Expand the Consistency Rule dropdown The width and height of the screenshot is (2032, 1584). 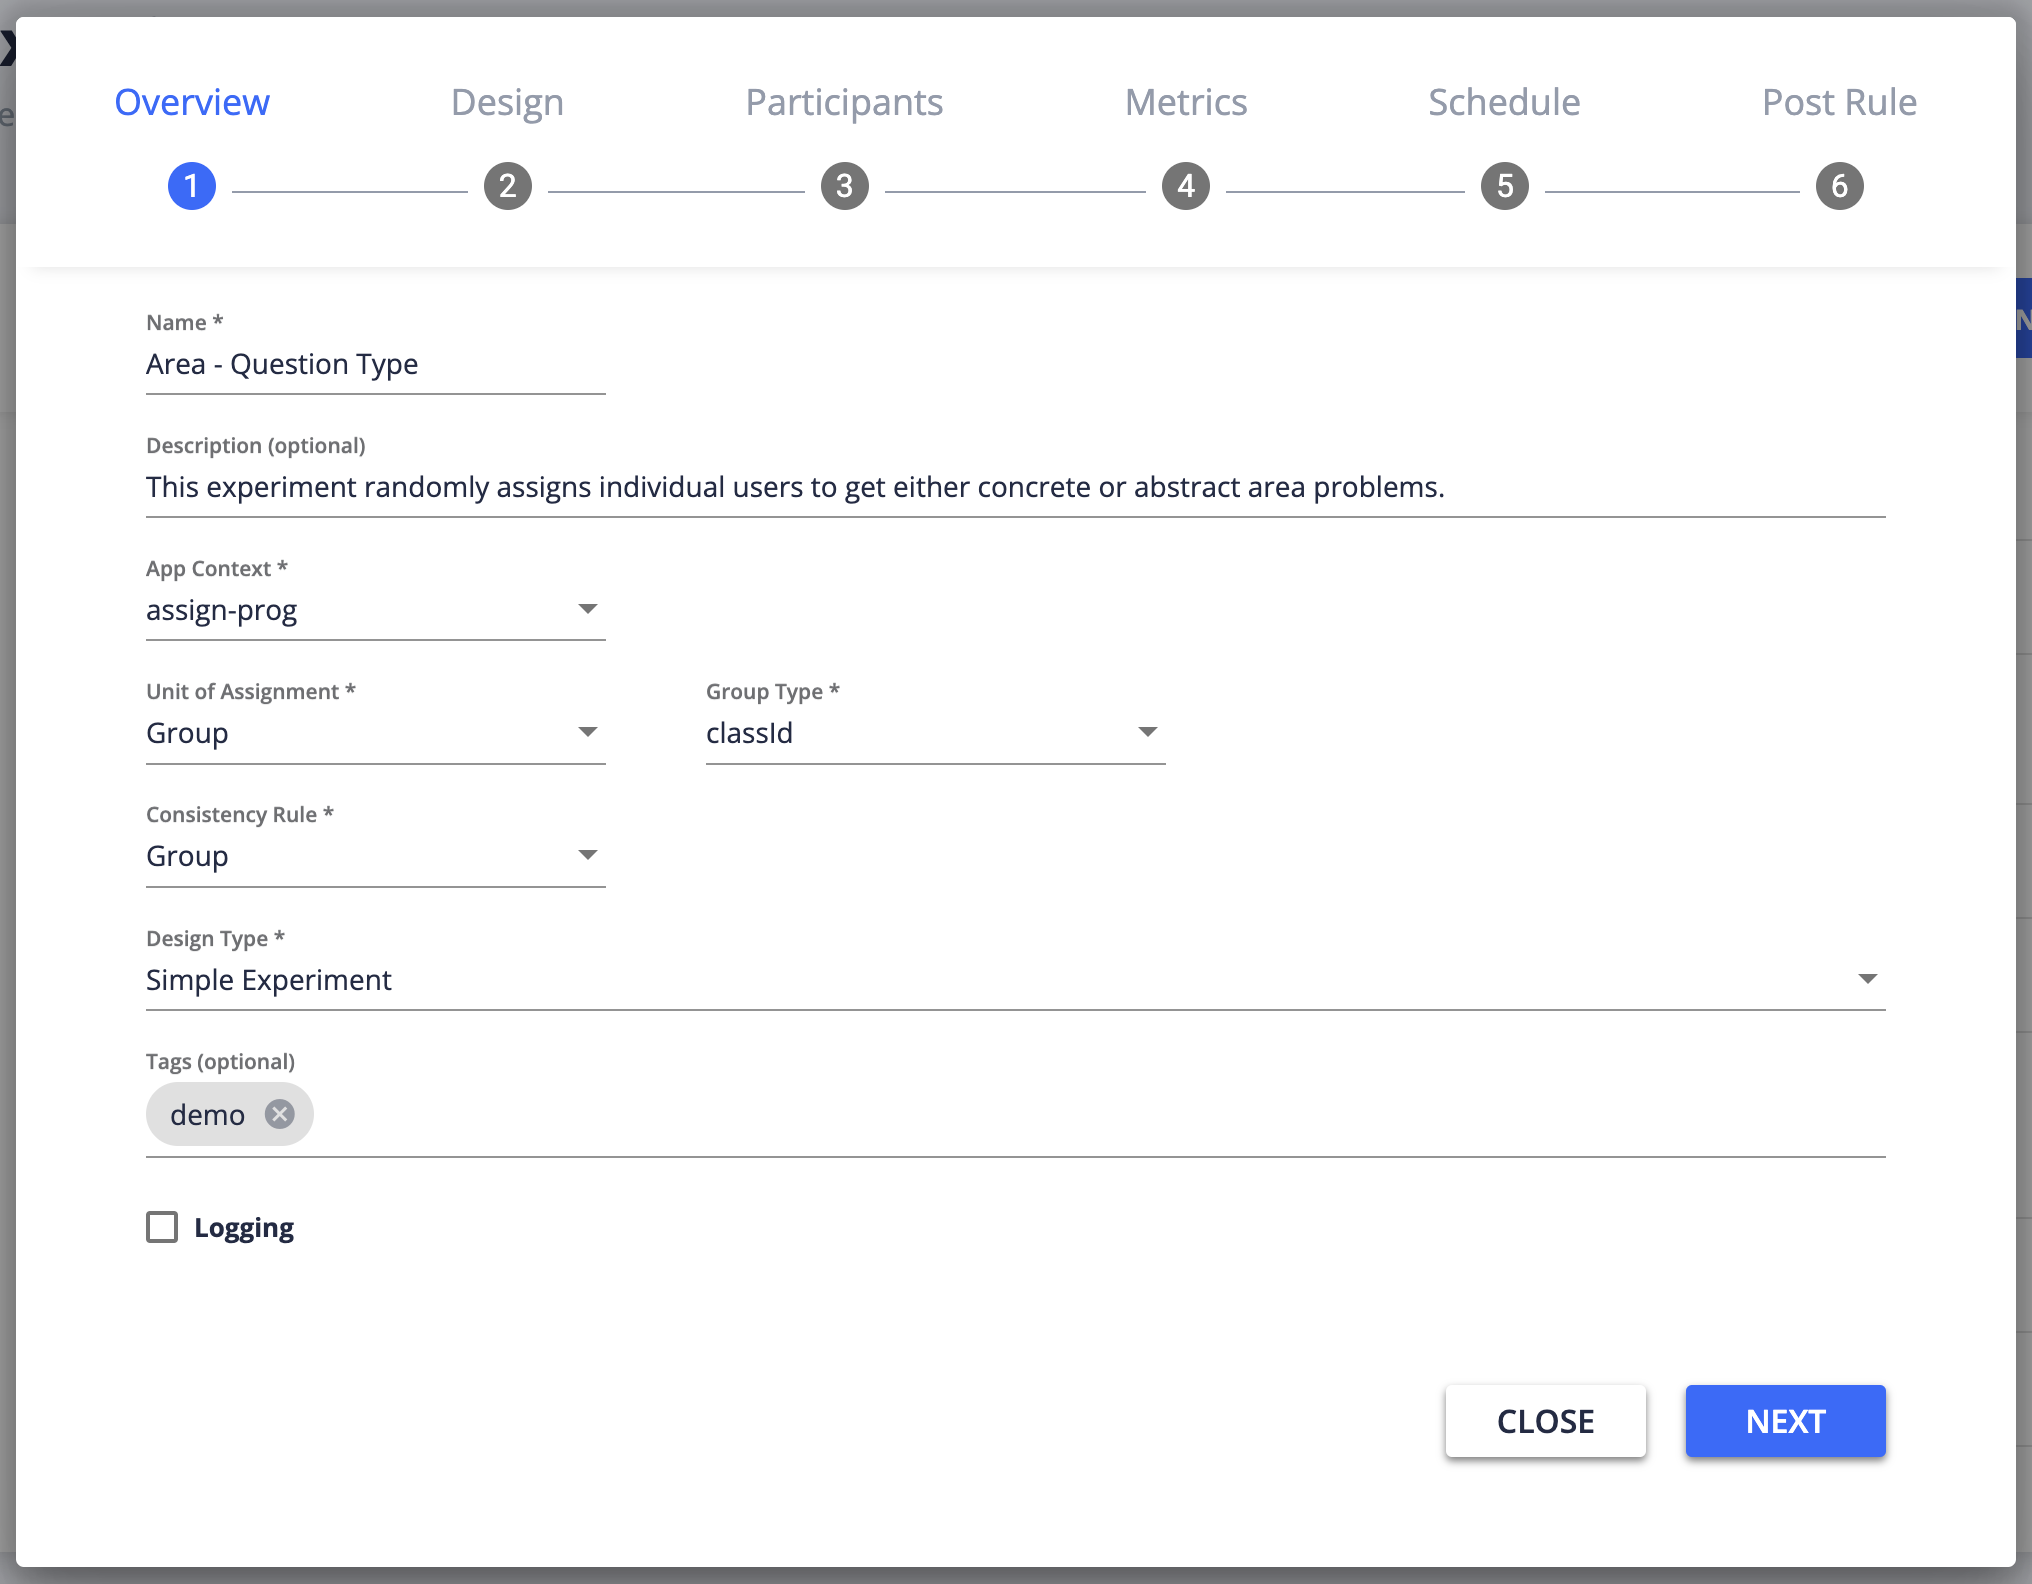click(x=375, y=856)
